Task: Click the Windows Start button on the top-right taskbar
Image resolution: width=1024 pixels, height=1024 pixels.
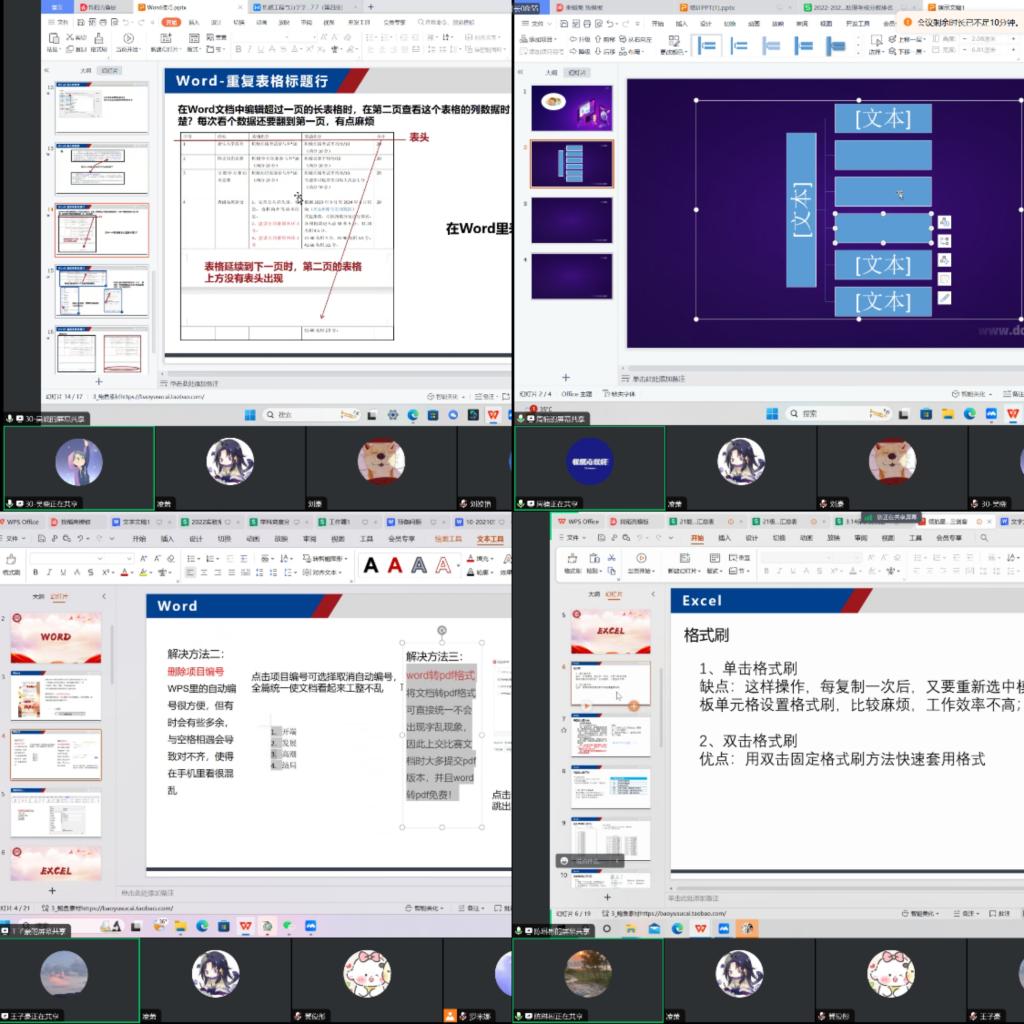Action: pyautogui.click(x=771, y=414)
